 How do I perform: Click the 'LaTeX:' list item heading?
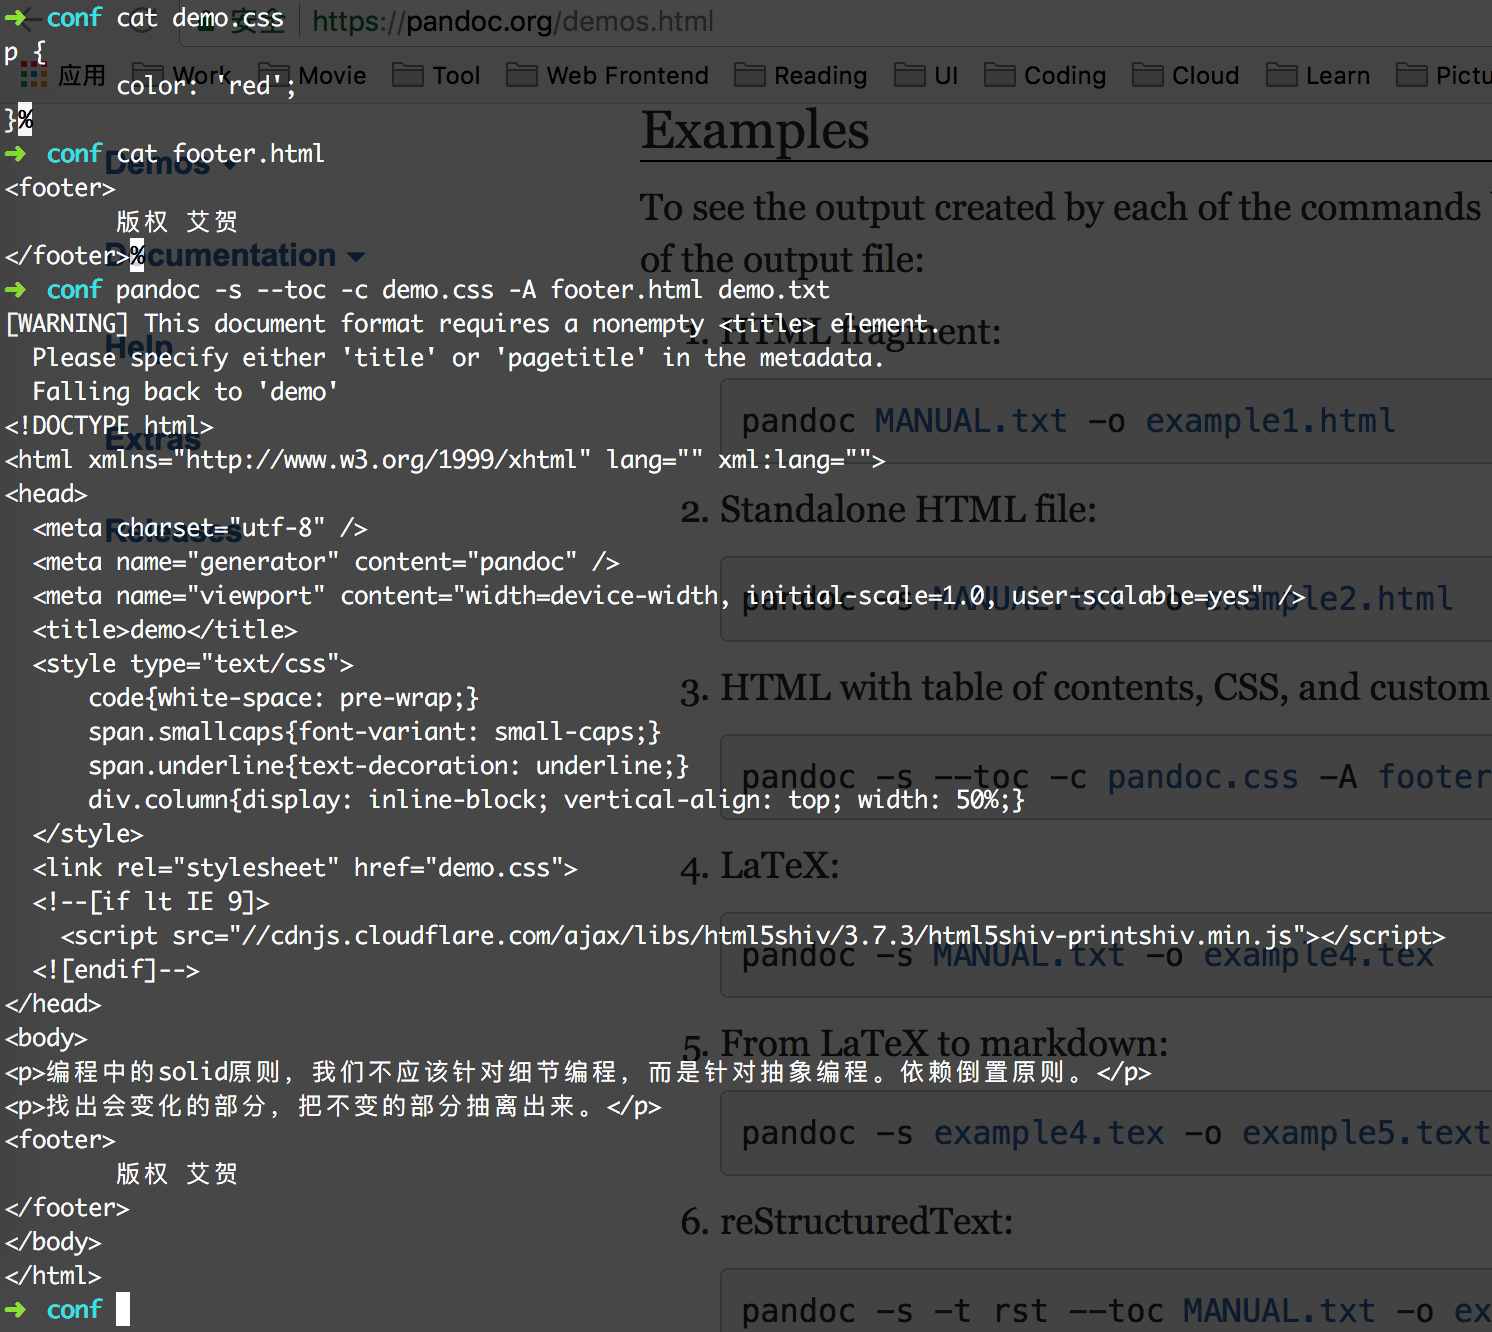(x=780, y=866)
